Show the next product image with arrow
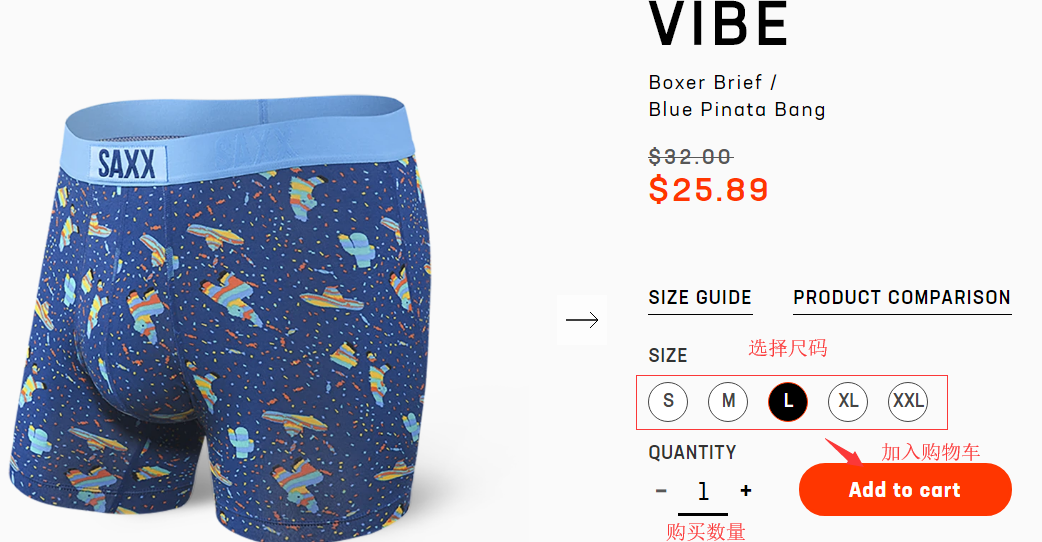Image resolution: width=1042 pixels, height=542 pixels. (x=582, y=320)
